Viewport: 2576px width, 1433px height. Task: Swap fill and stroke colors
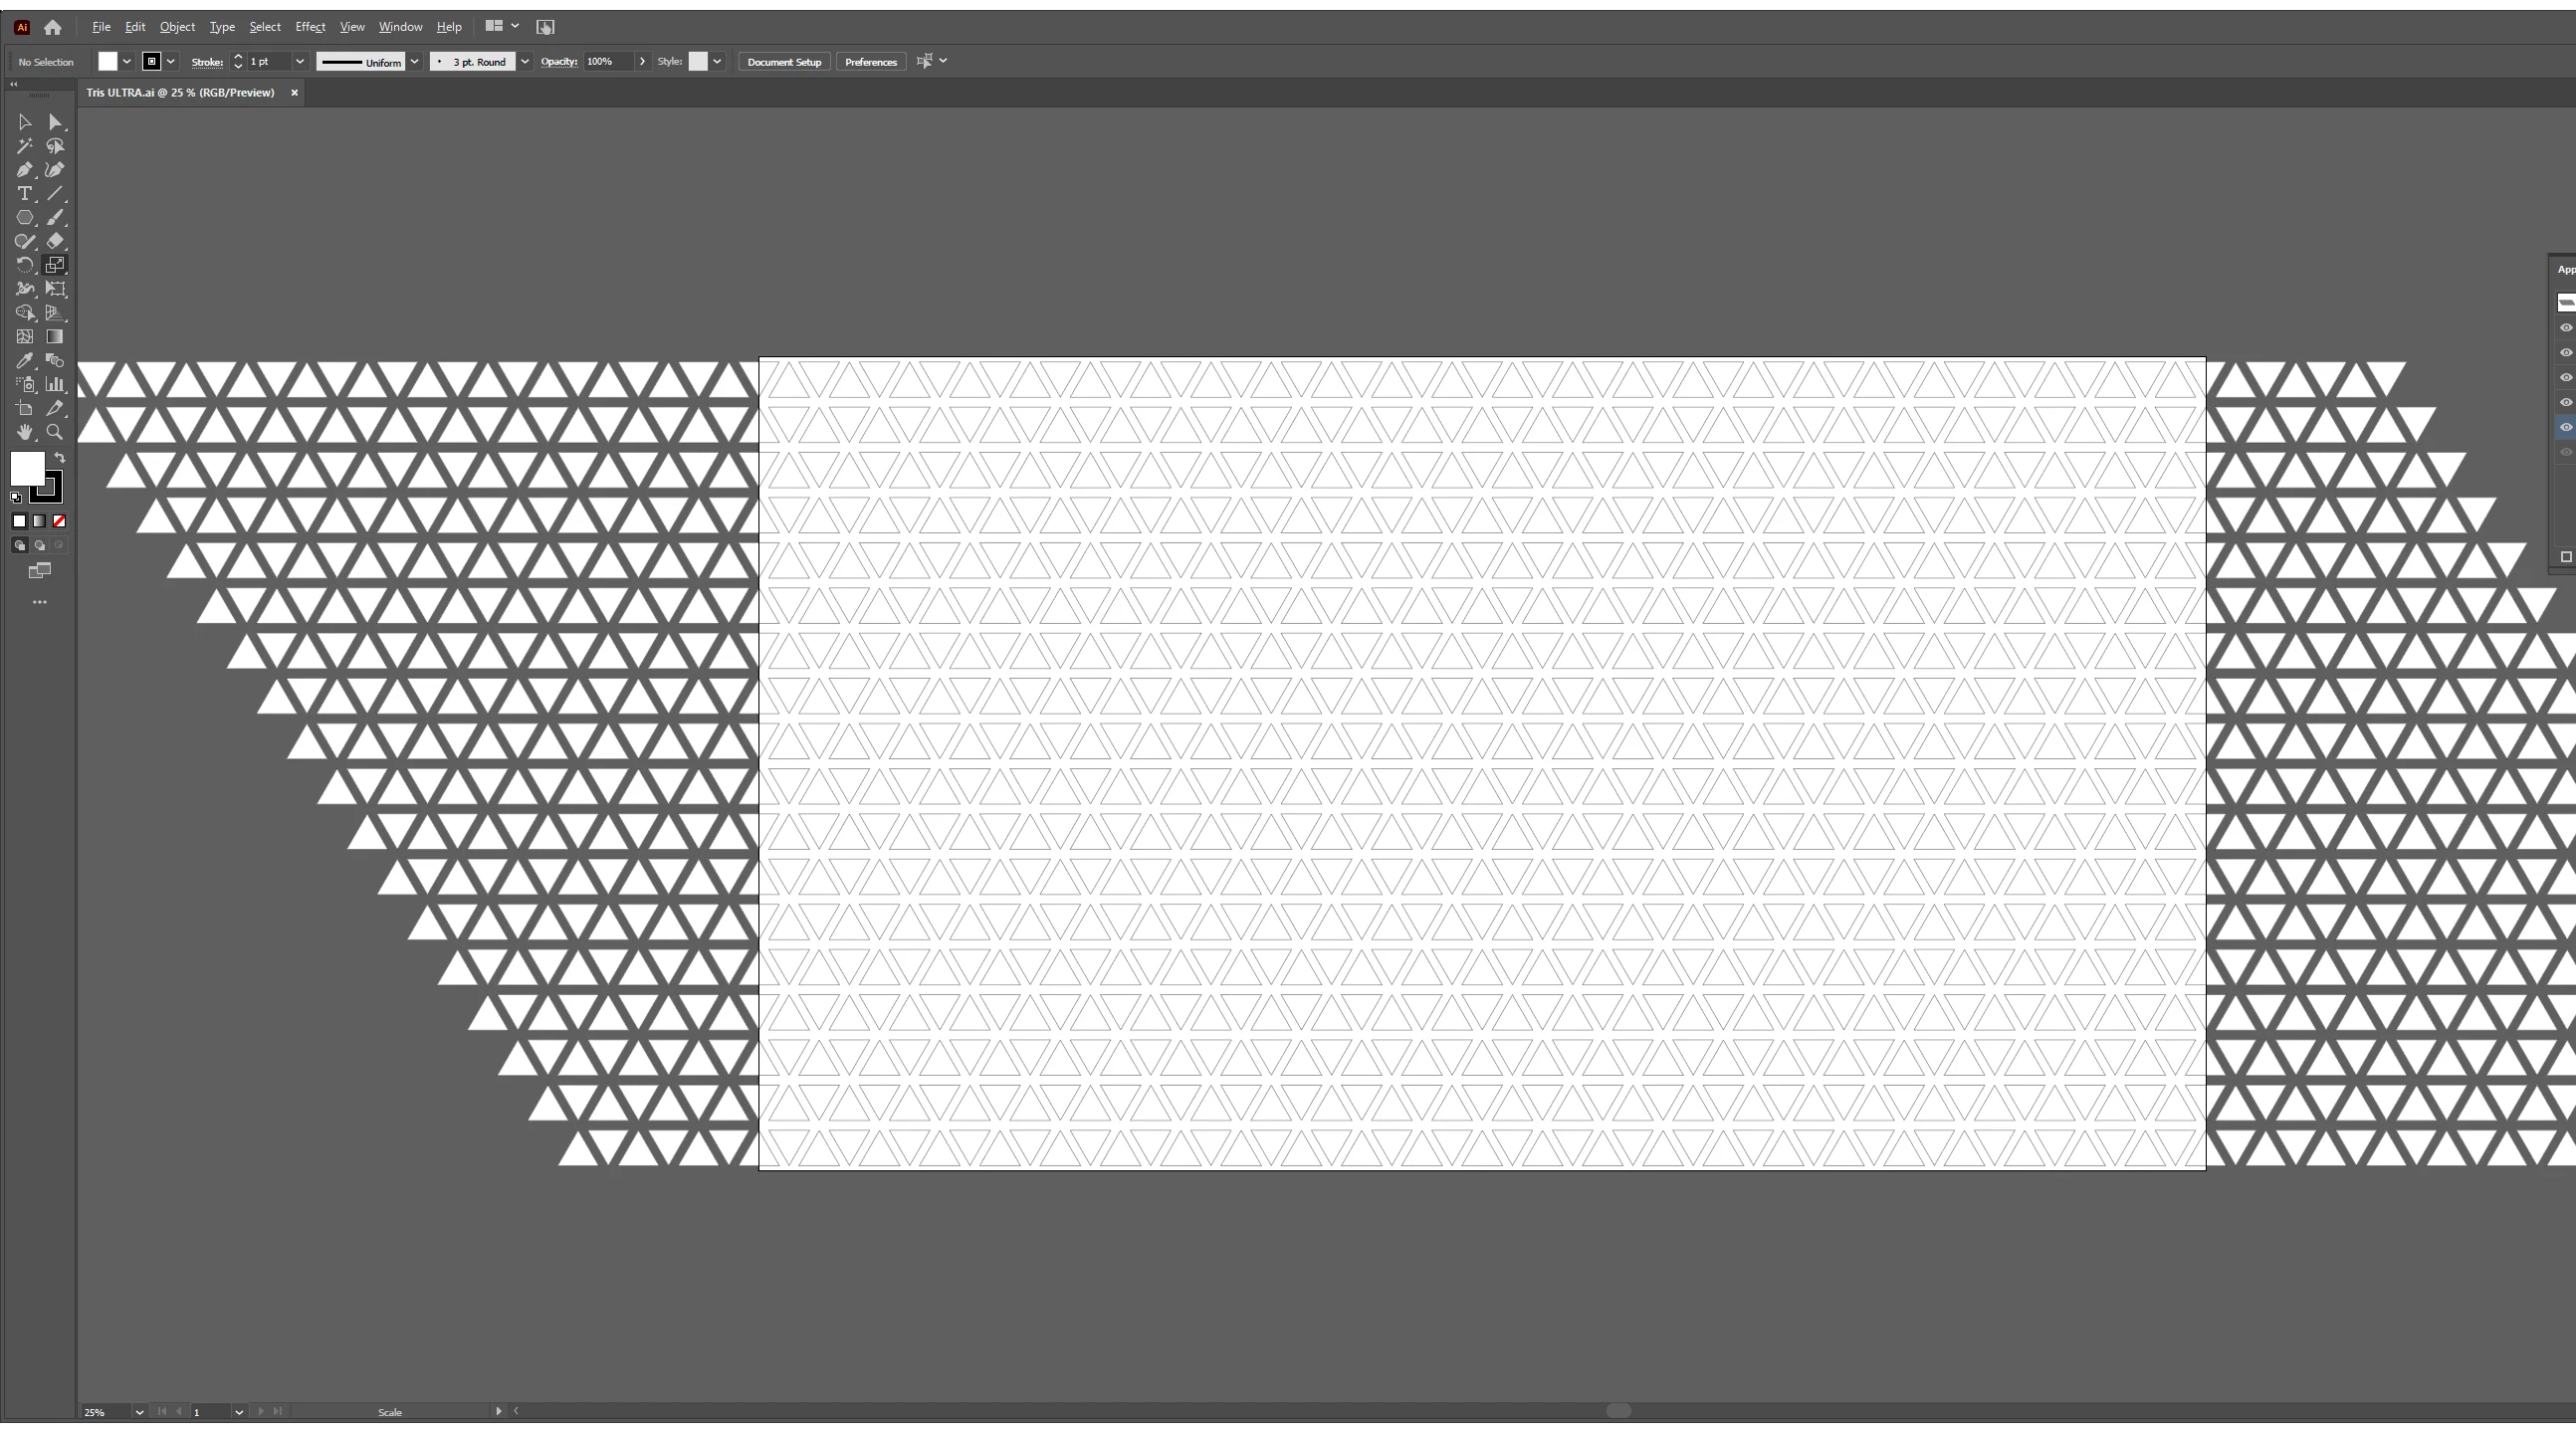pos(60,458)
